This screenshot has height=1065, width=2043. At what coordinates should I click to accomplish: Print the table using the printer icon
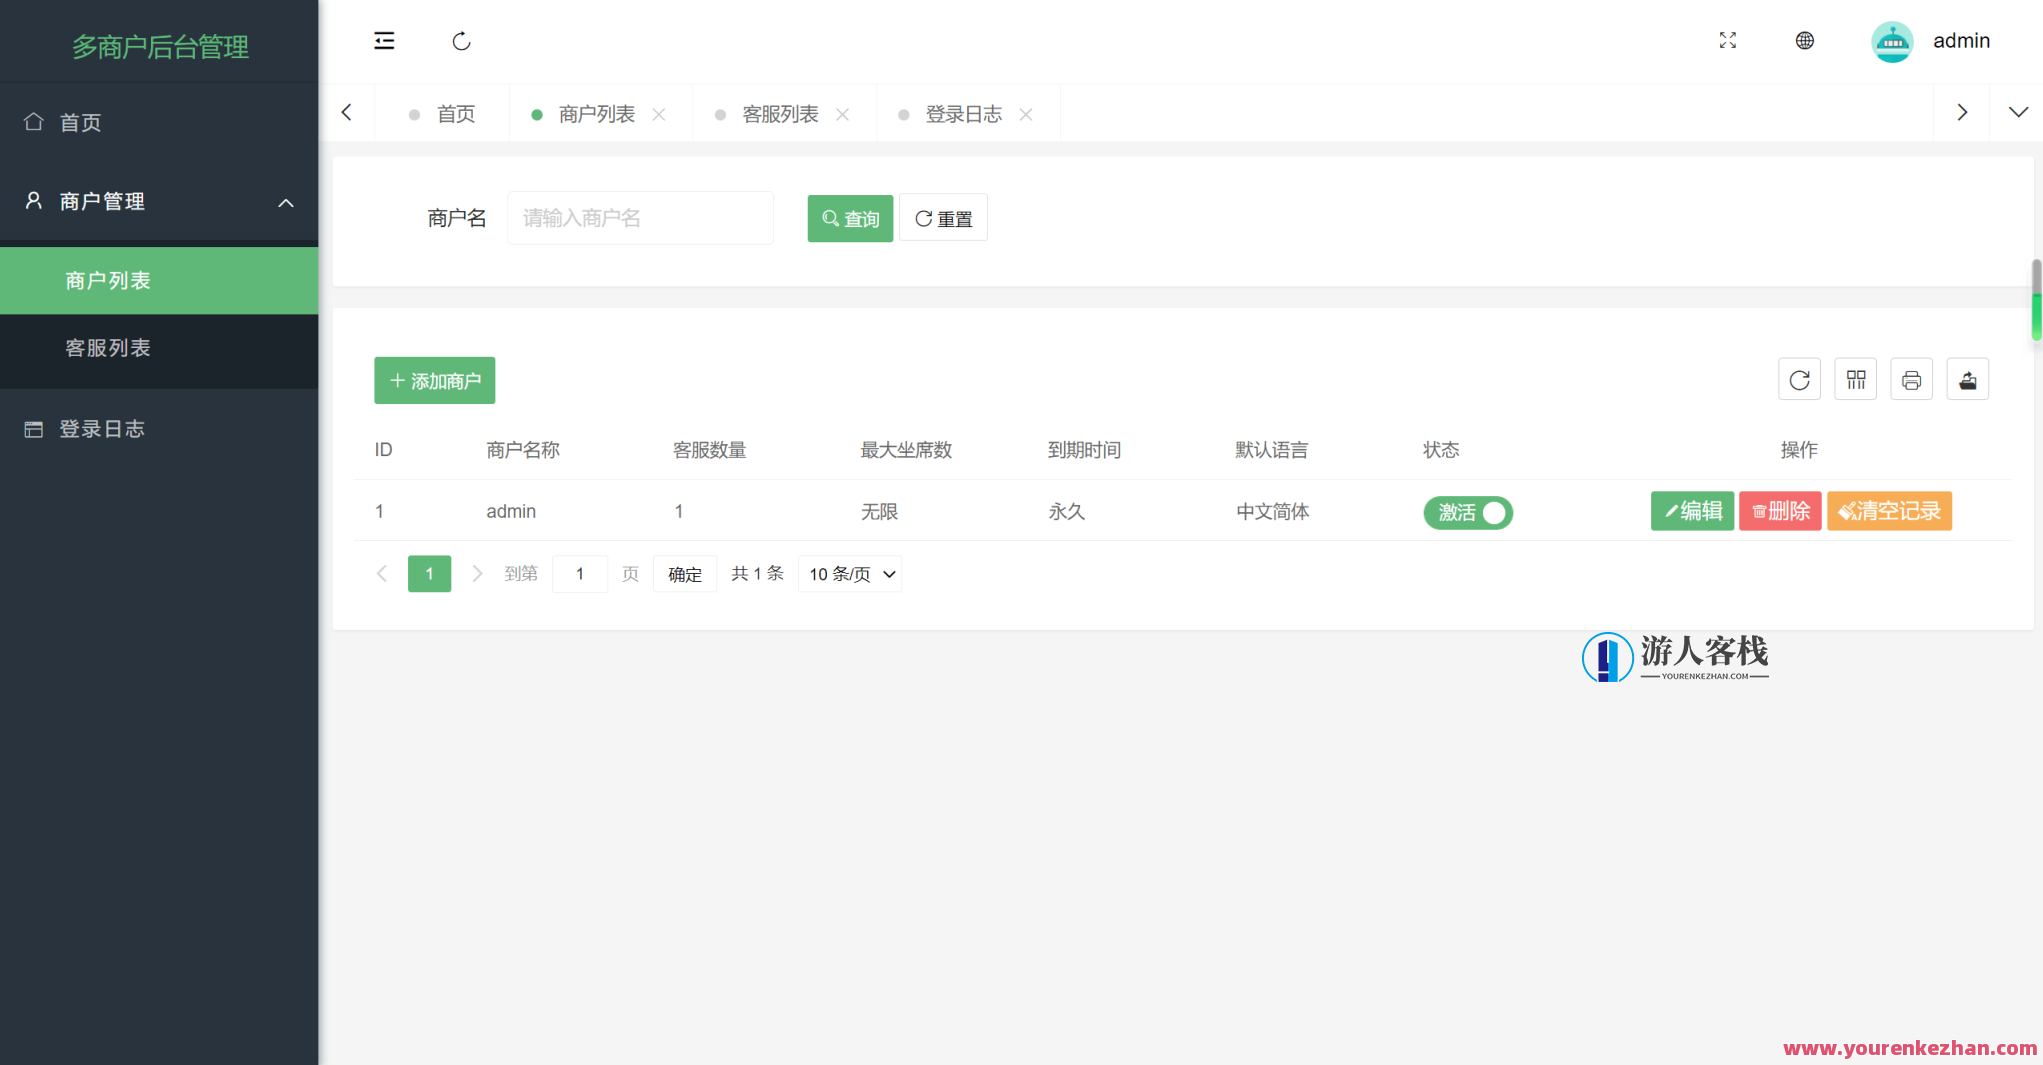(1912, 380)
